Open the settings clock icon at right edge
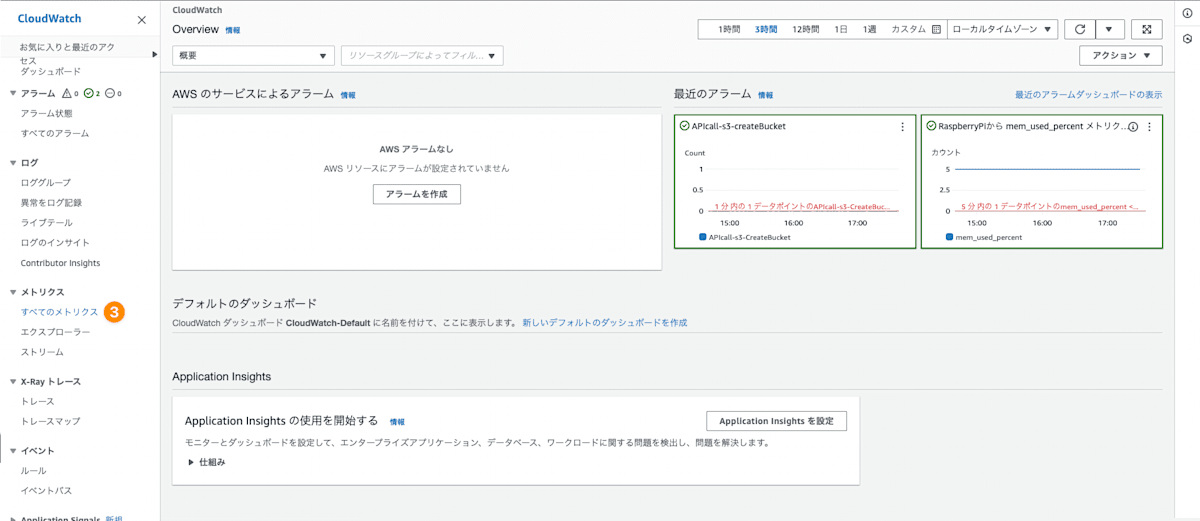 click(x=1187, y=39)
